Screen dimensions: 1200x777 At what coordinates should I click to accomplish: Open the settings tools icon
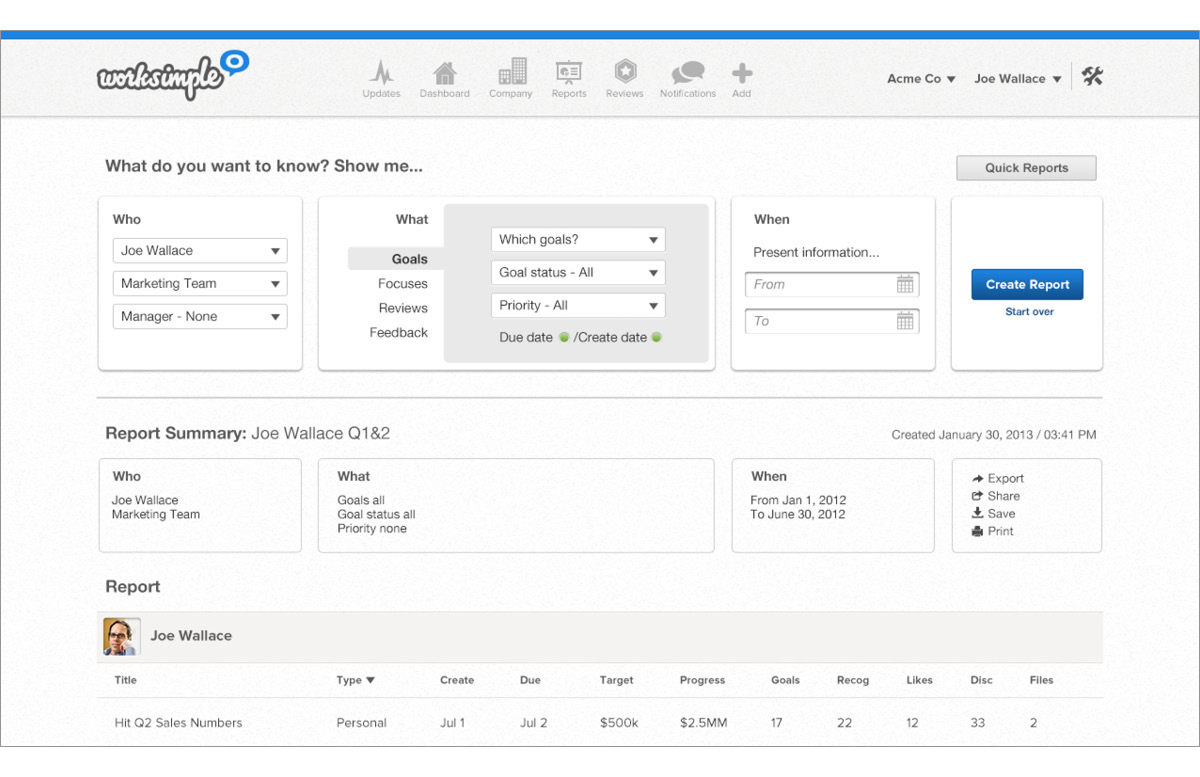[1092, 76]
